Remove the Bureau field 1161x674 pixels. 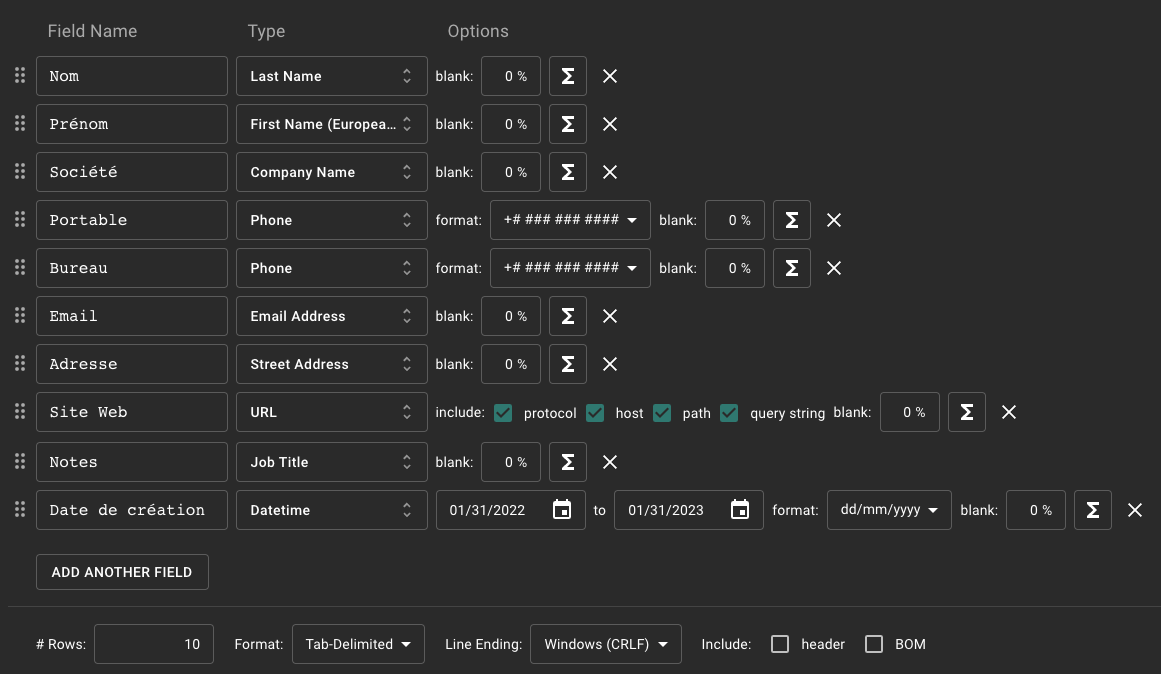(x=834, y=268)
